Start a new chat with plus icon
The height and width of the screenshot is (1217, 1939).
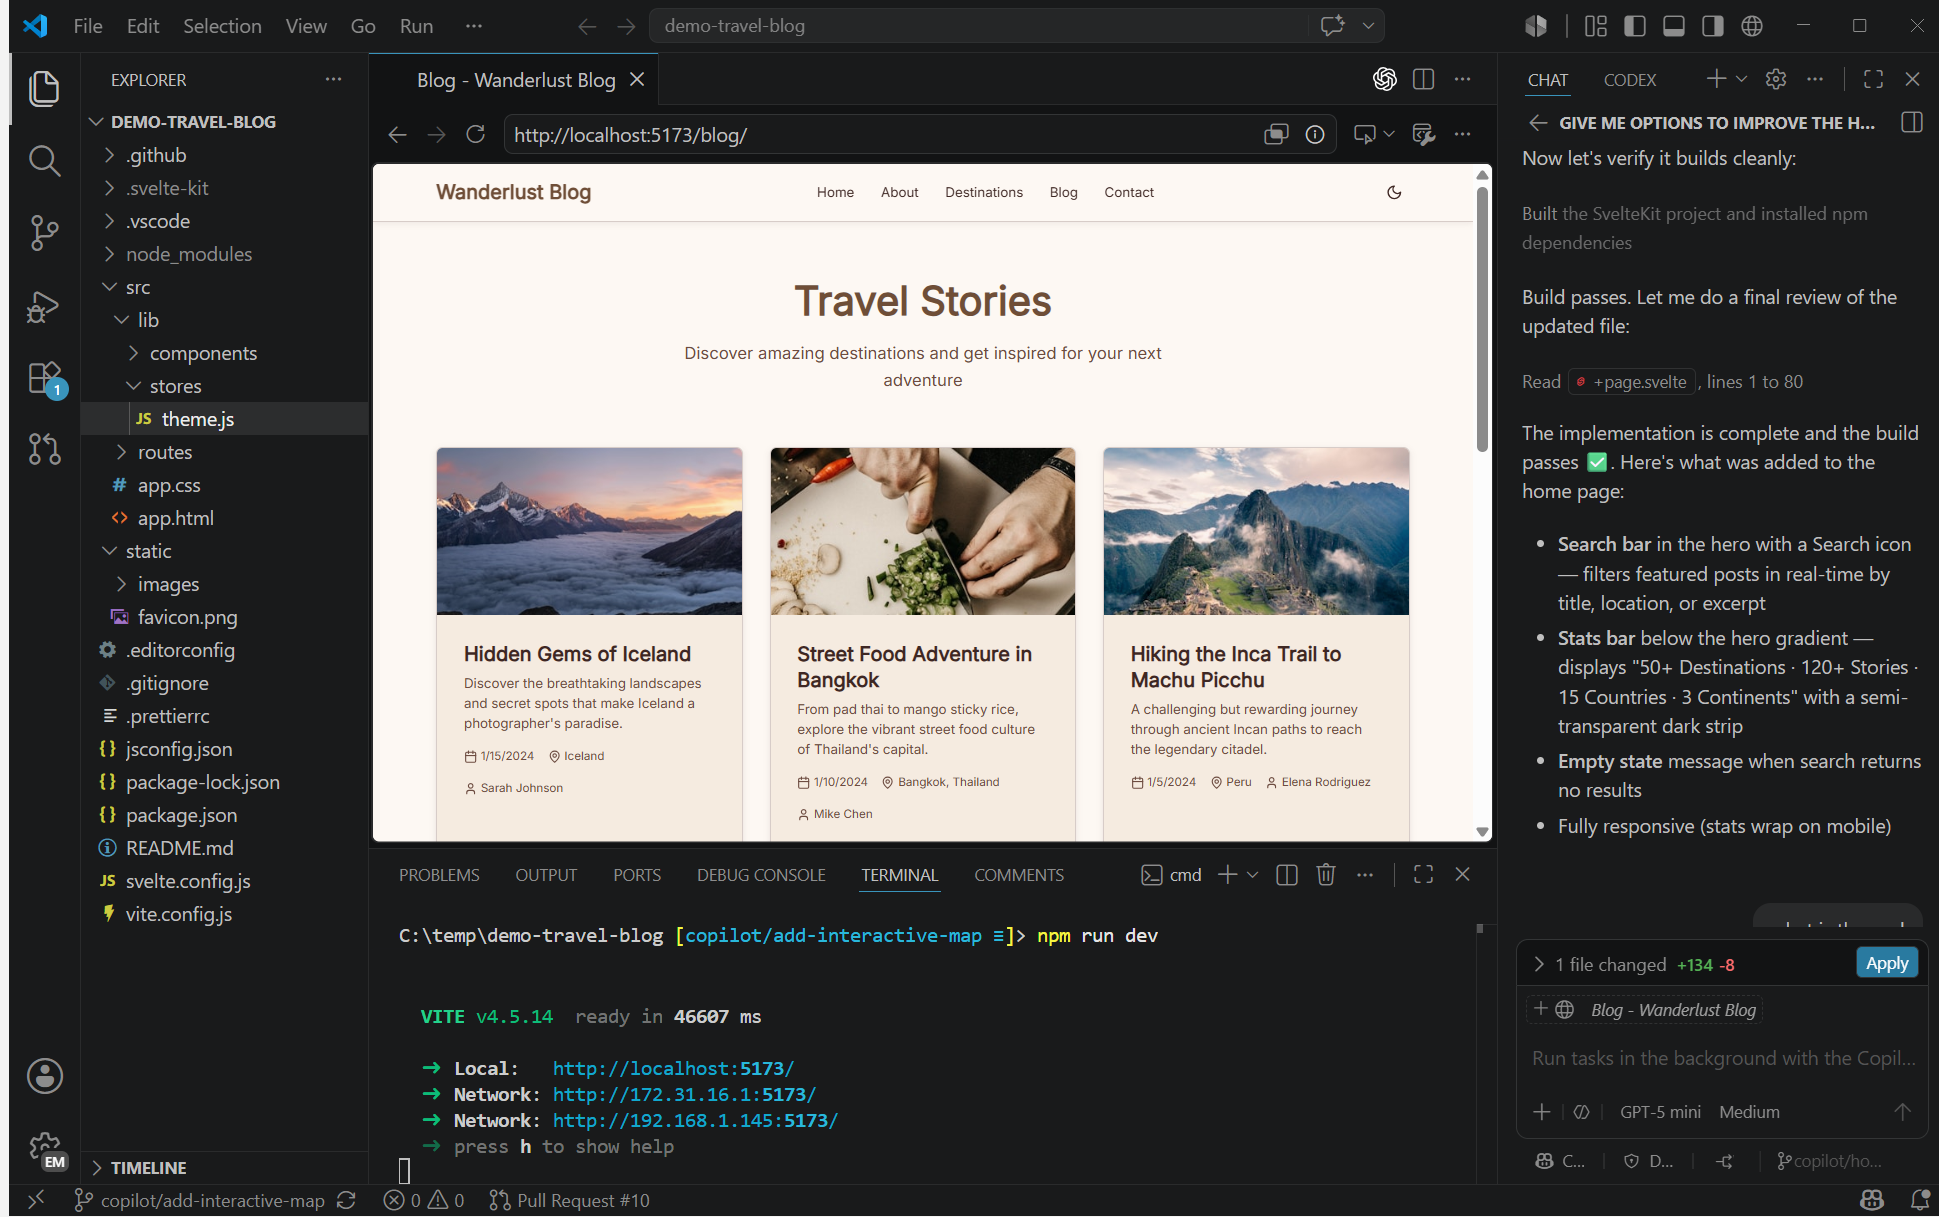pos(1716,79)
